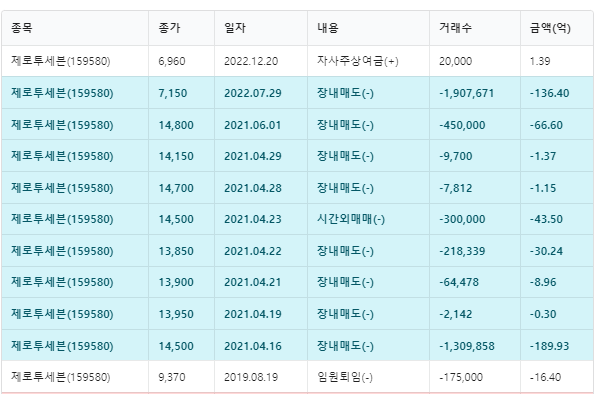Select trade volume -9,700
Screen dimensions: 599x394
point(456,156)
